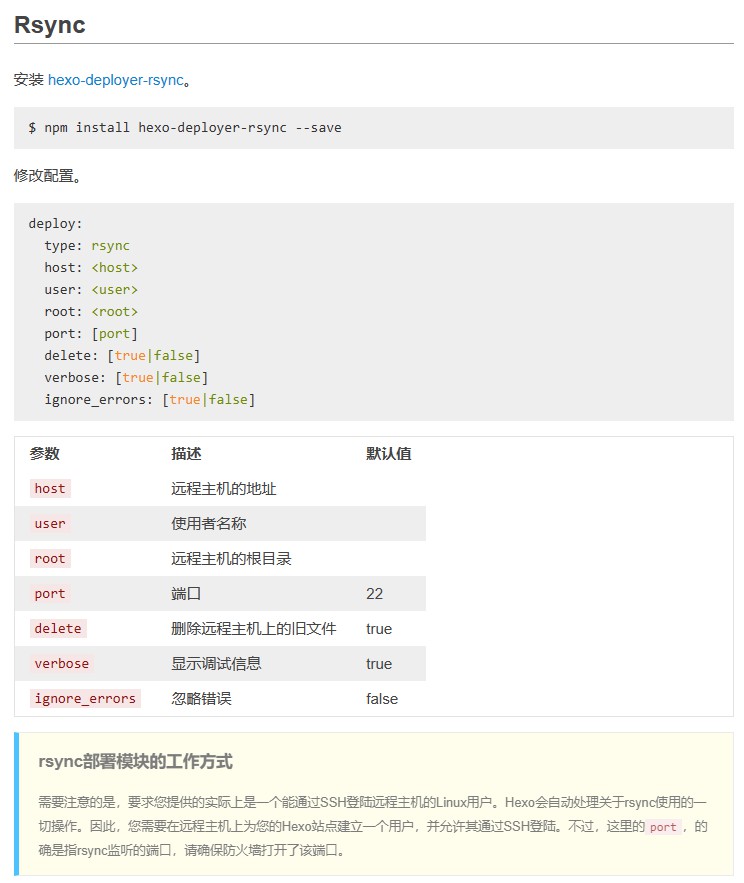Click the 描述 column header
This screenshot has width=744, height=883.
tap(186, 453)
